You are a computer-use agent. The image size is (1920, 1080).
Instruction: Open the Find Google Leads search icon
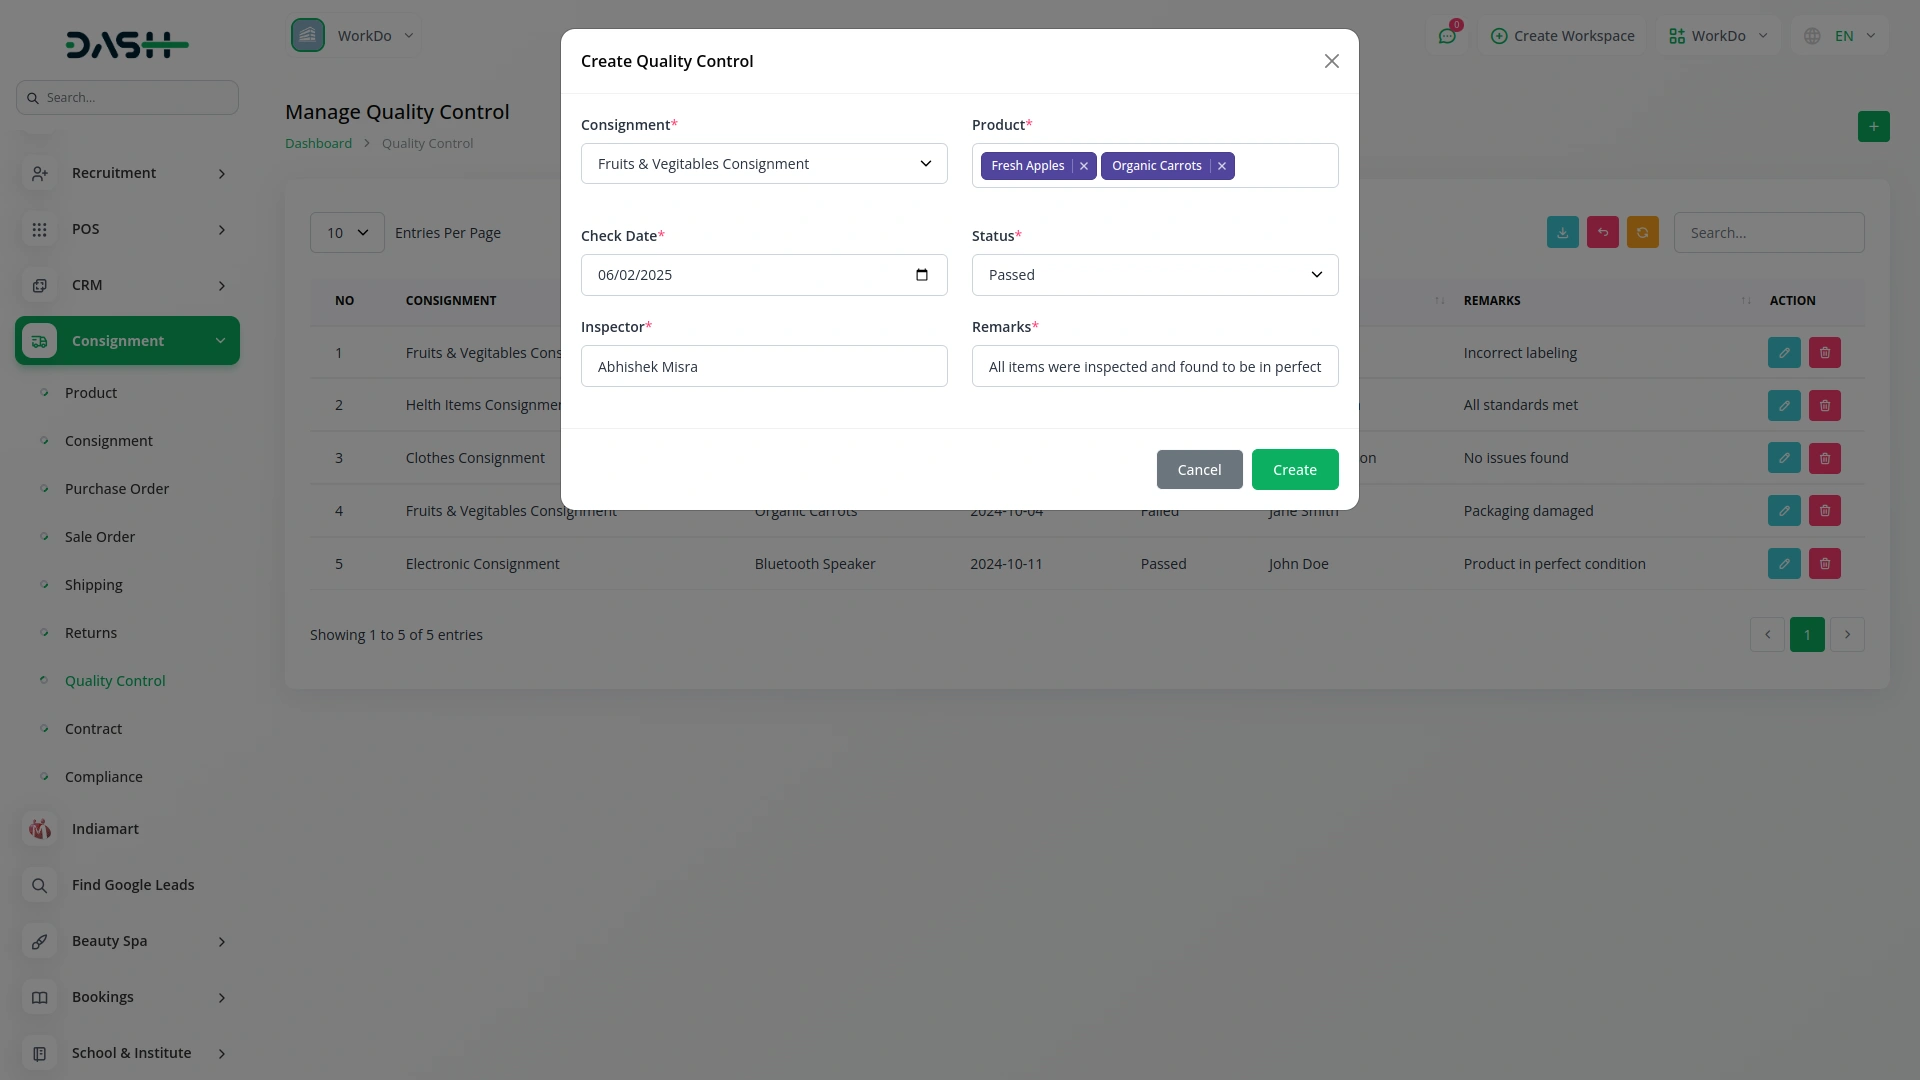(39, 885)
